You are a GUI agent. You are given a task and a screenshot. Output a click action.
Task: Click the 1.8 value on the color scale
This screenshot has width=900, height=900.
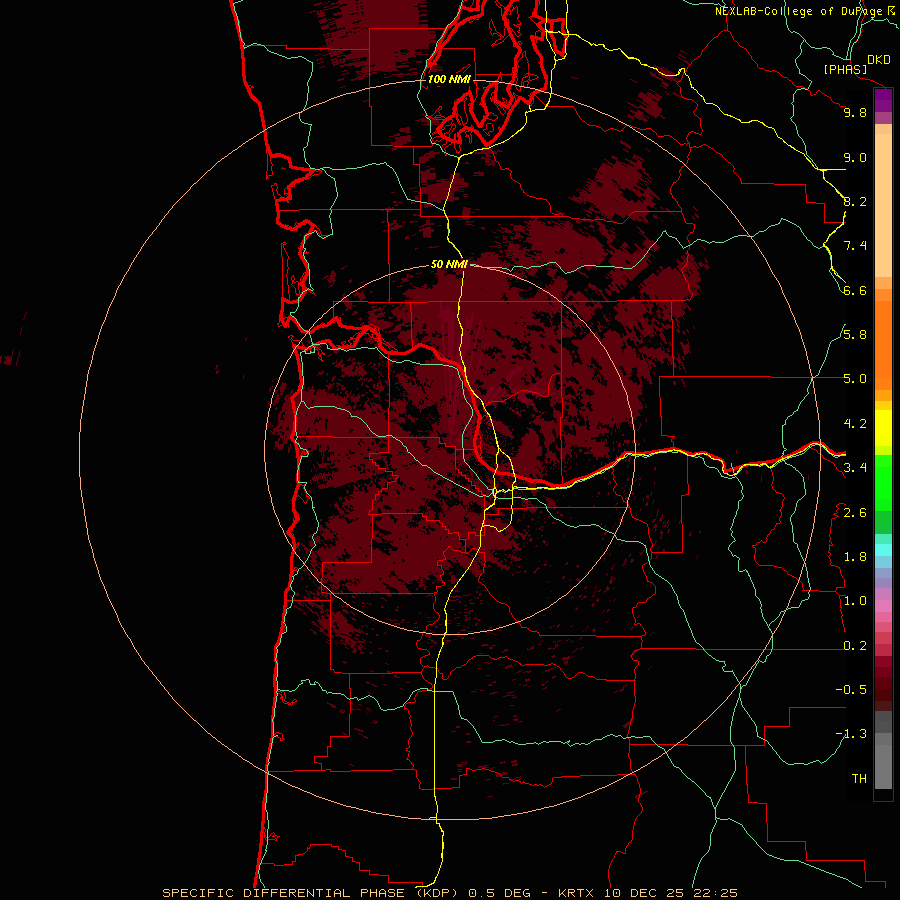coord(855,557)
